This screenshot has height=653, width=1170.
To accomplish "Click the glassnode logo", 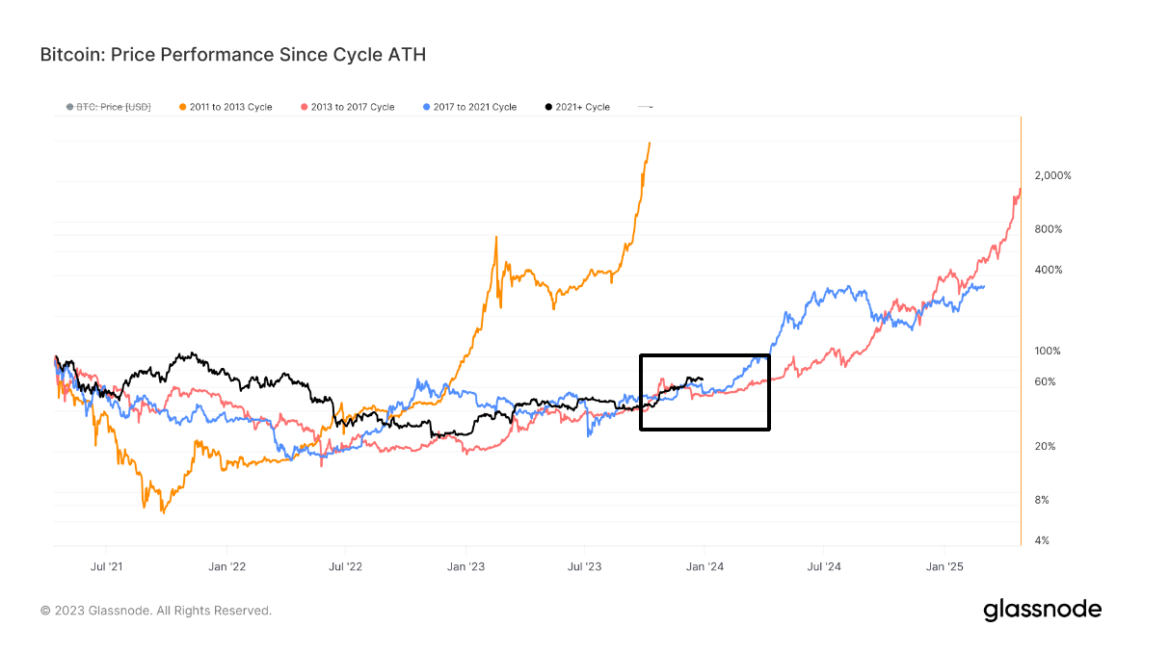I will (1042, 609).
